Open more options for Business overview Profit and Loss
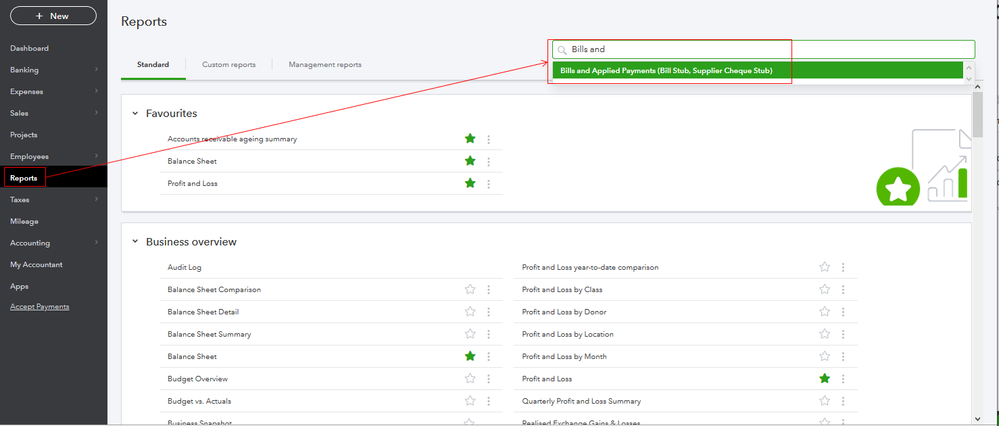This screenshot has height=426, width=999. [843, 378]
